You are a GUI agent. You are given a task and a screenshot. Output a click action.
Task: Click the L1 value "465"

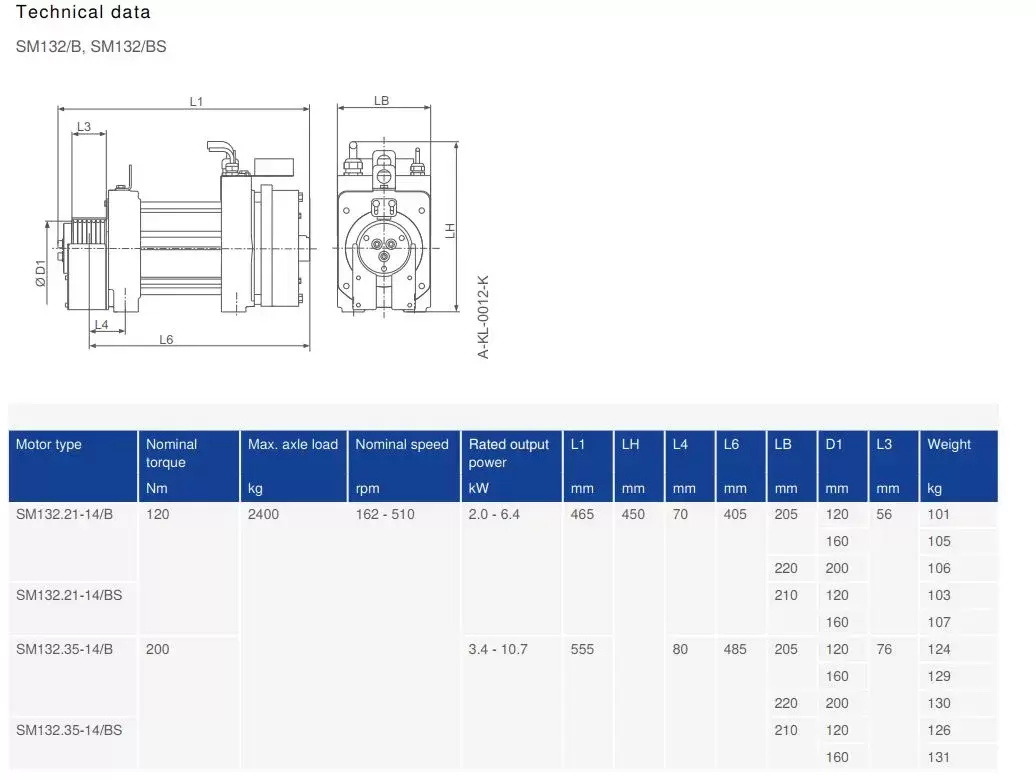point(582,514)
